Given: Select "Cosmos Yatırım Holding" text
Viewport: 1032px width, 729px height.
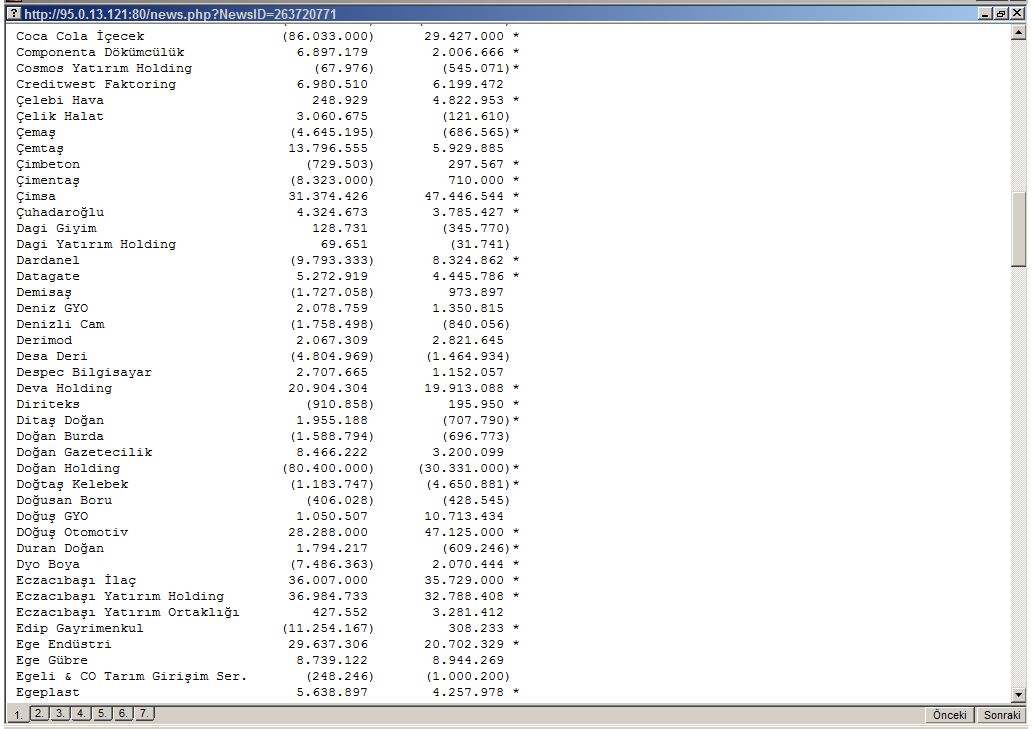Looking at the screenshot, I should click(x=104, y=68).
